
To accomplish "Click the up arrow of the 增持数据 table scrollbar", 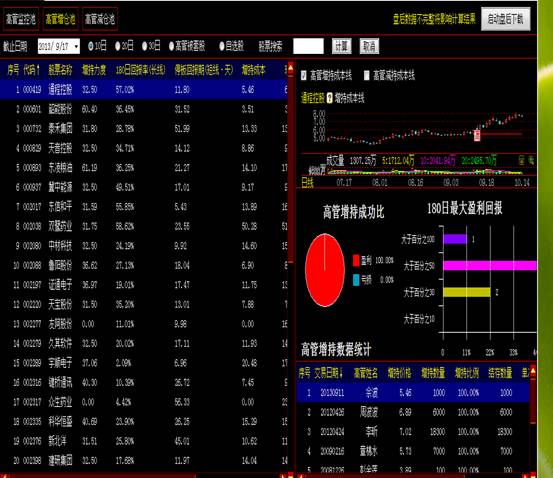I will [533, 370].
